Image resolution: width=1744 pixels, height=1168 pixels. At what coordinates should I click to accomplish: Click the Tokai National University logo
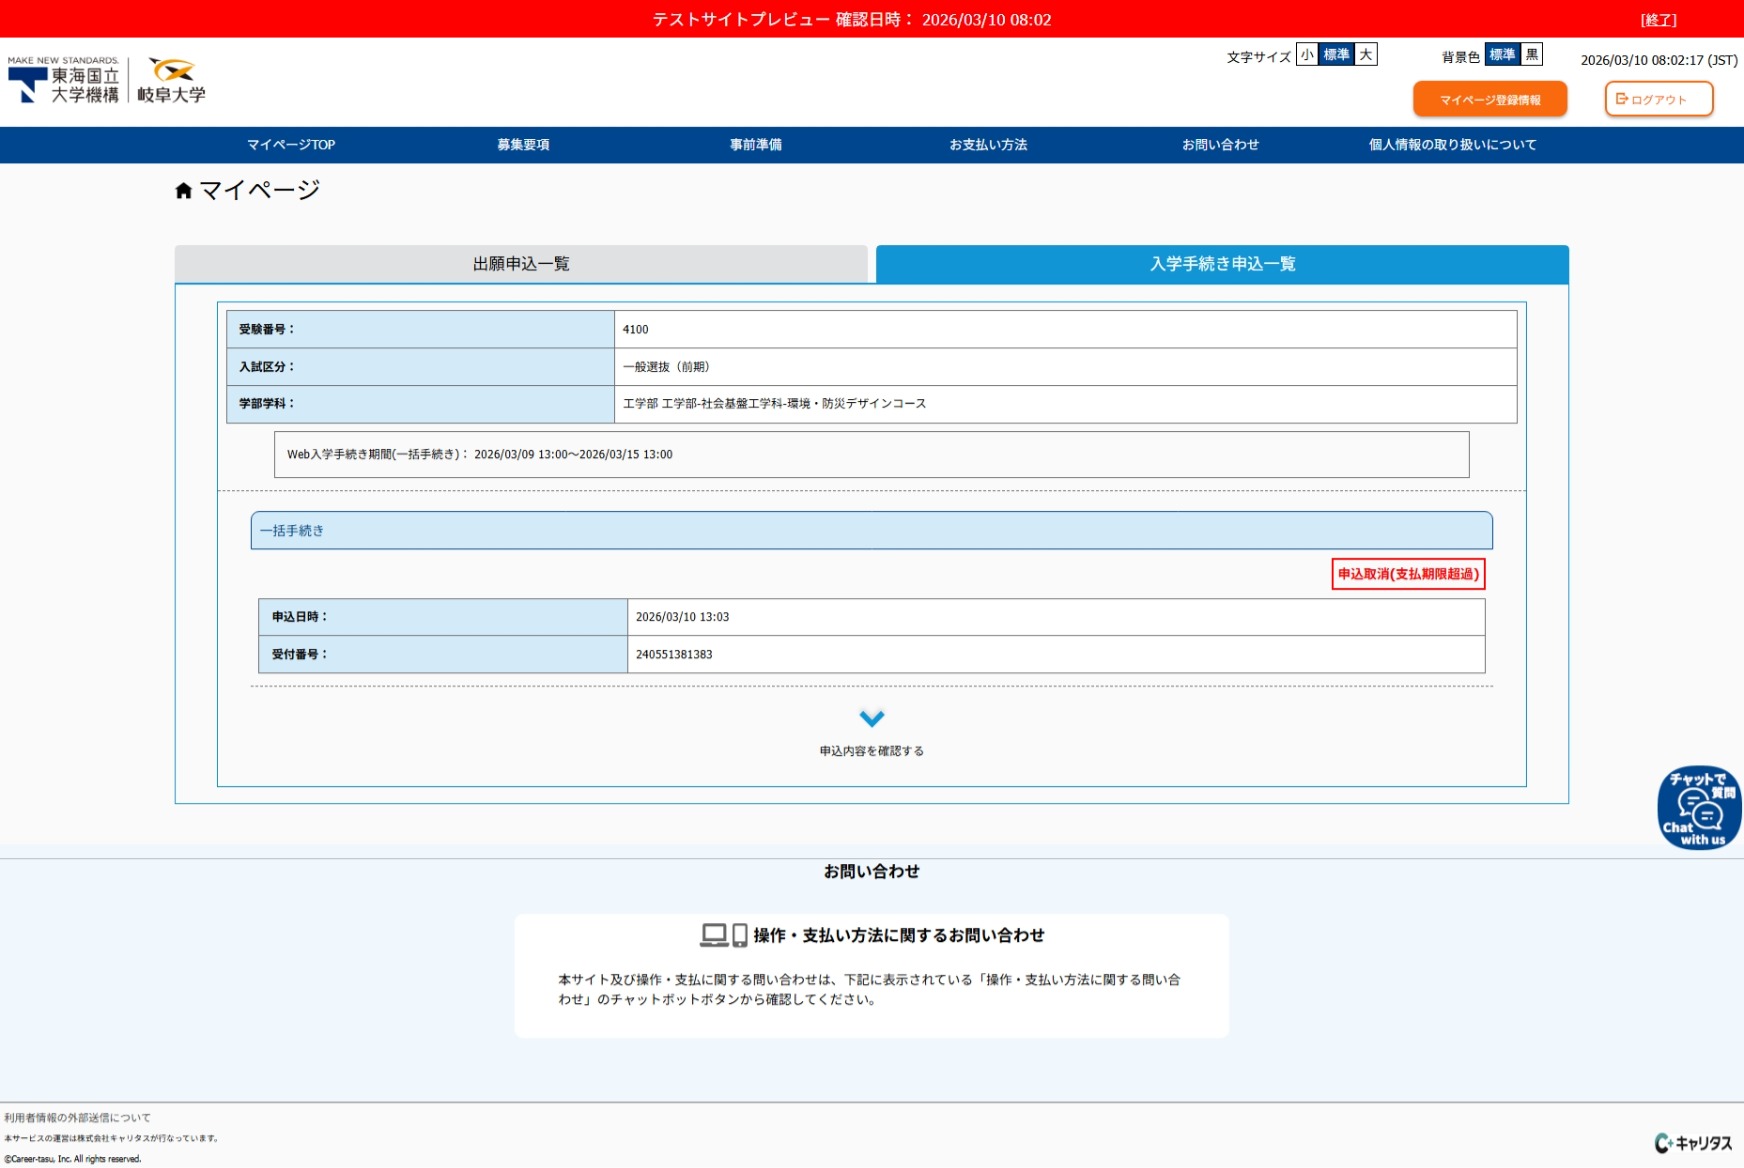63,80
